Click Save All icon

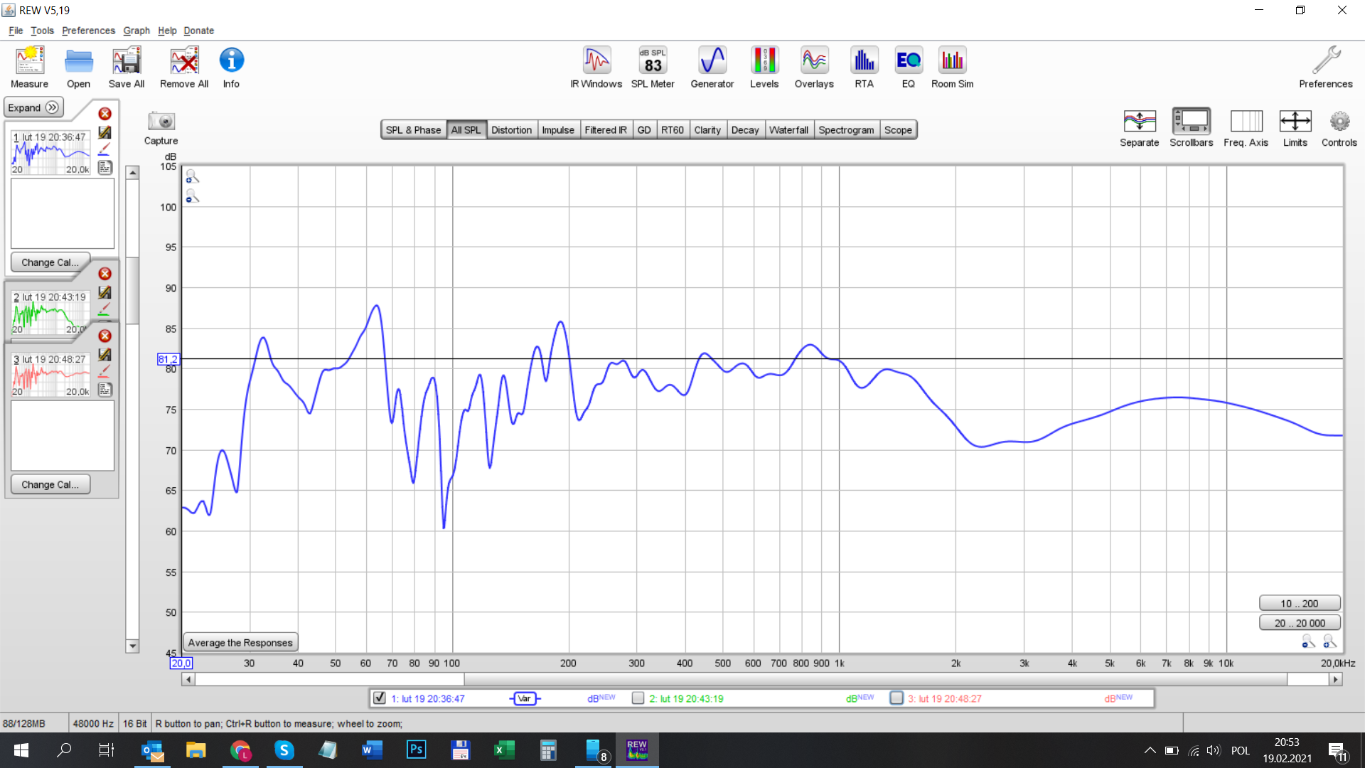[127, 61]
